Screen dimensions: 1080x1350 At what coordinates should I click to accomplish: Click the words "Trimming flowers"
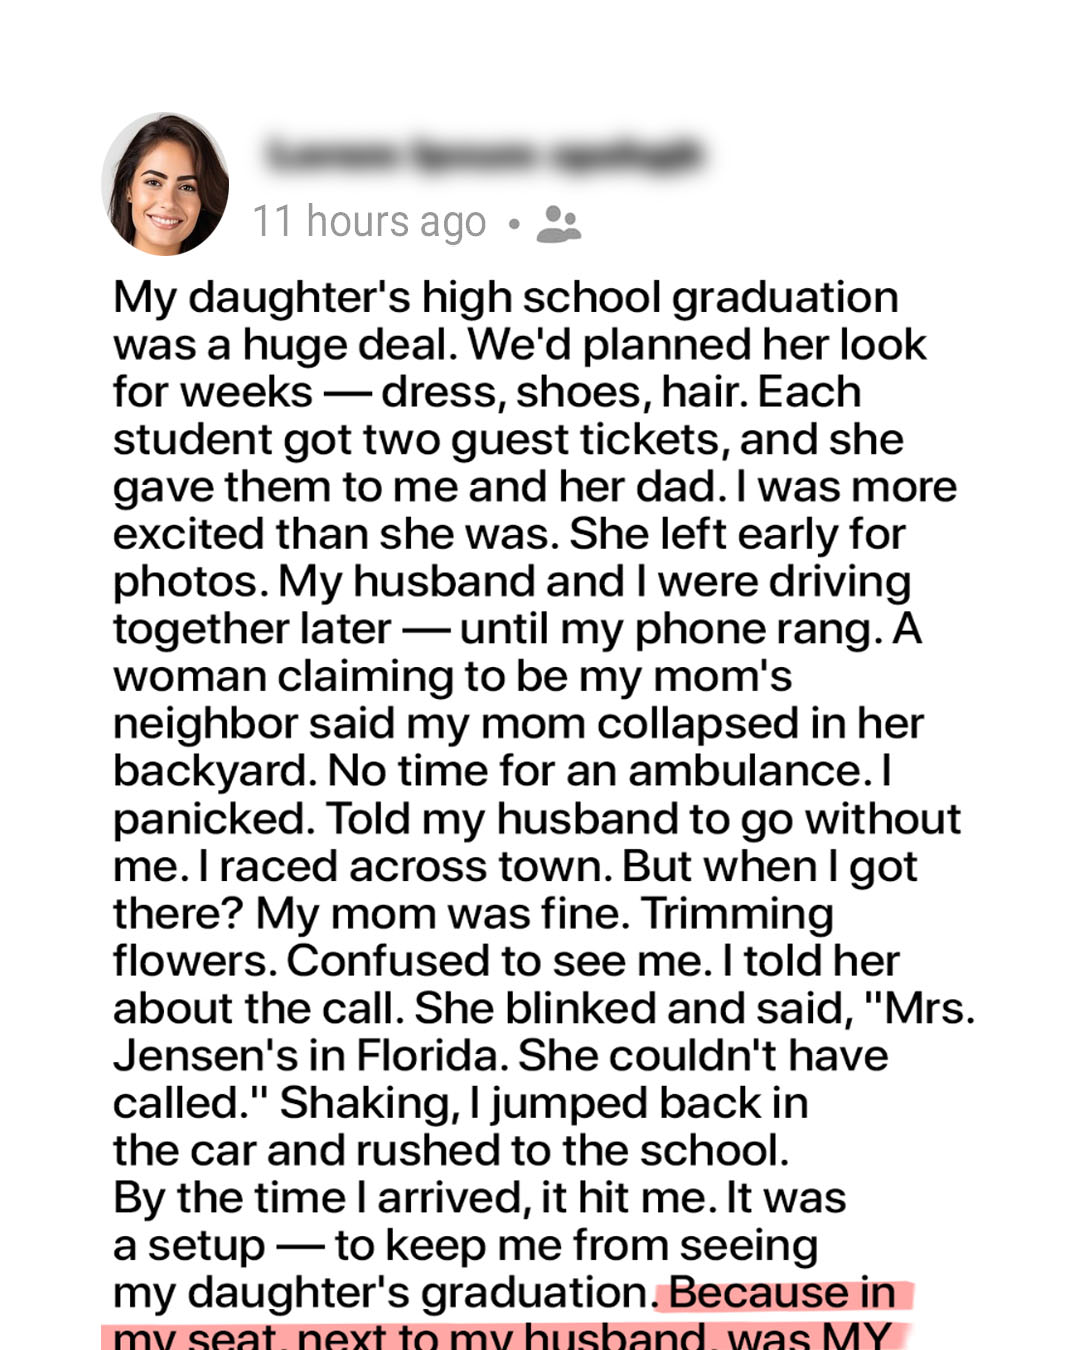[473, 937]
